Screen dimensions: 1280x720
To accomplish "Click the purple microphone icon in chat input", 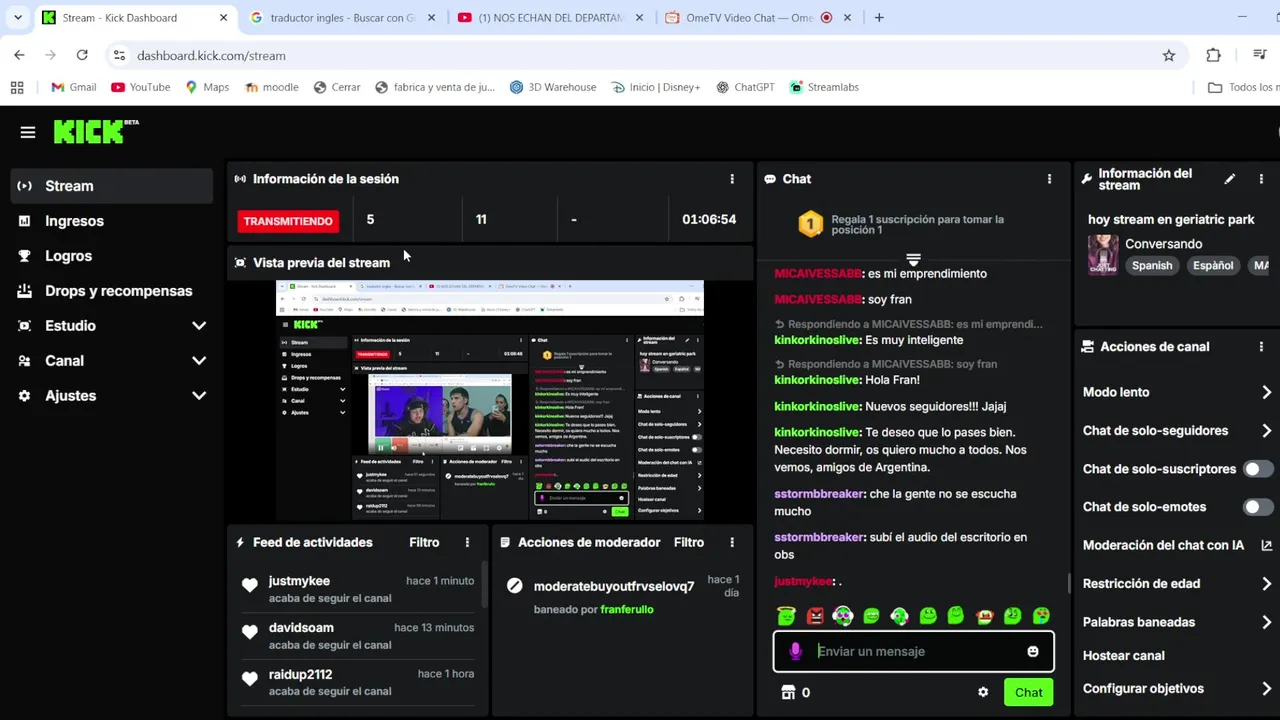I will click(x=795, y=651).
